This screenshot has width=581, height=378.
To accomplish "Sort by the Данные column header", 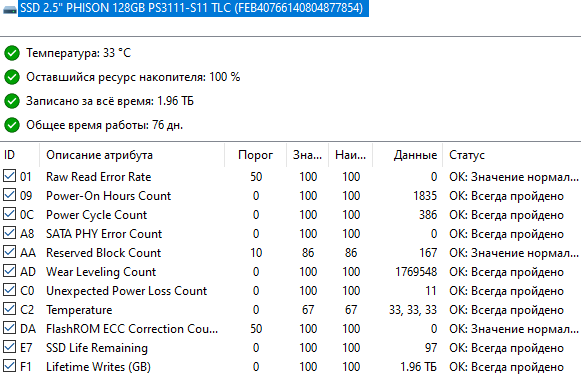I will tap(408, 155).
